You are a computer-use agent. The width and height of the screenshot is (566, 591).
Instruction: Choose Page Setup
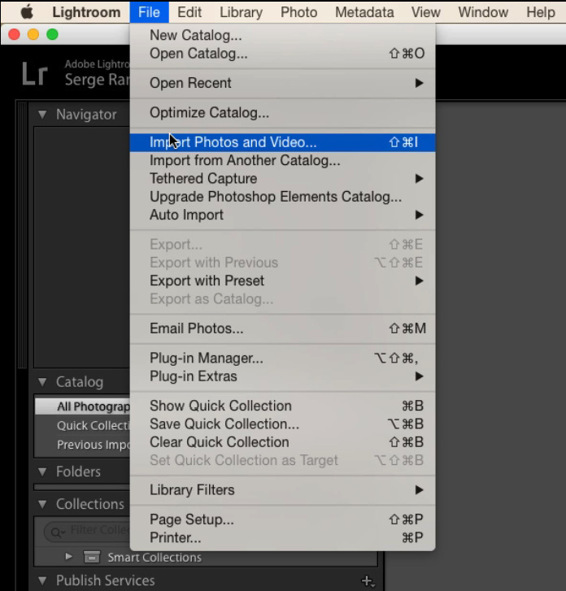[283, 519]
